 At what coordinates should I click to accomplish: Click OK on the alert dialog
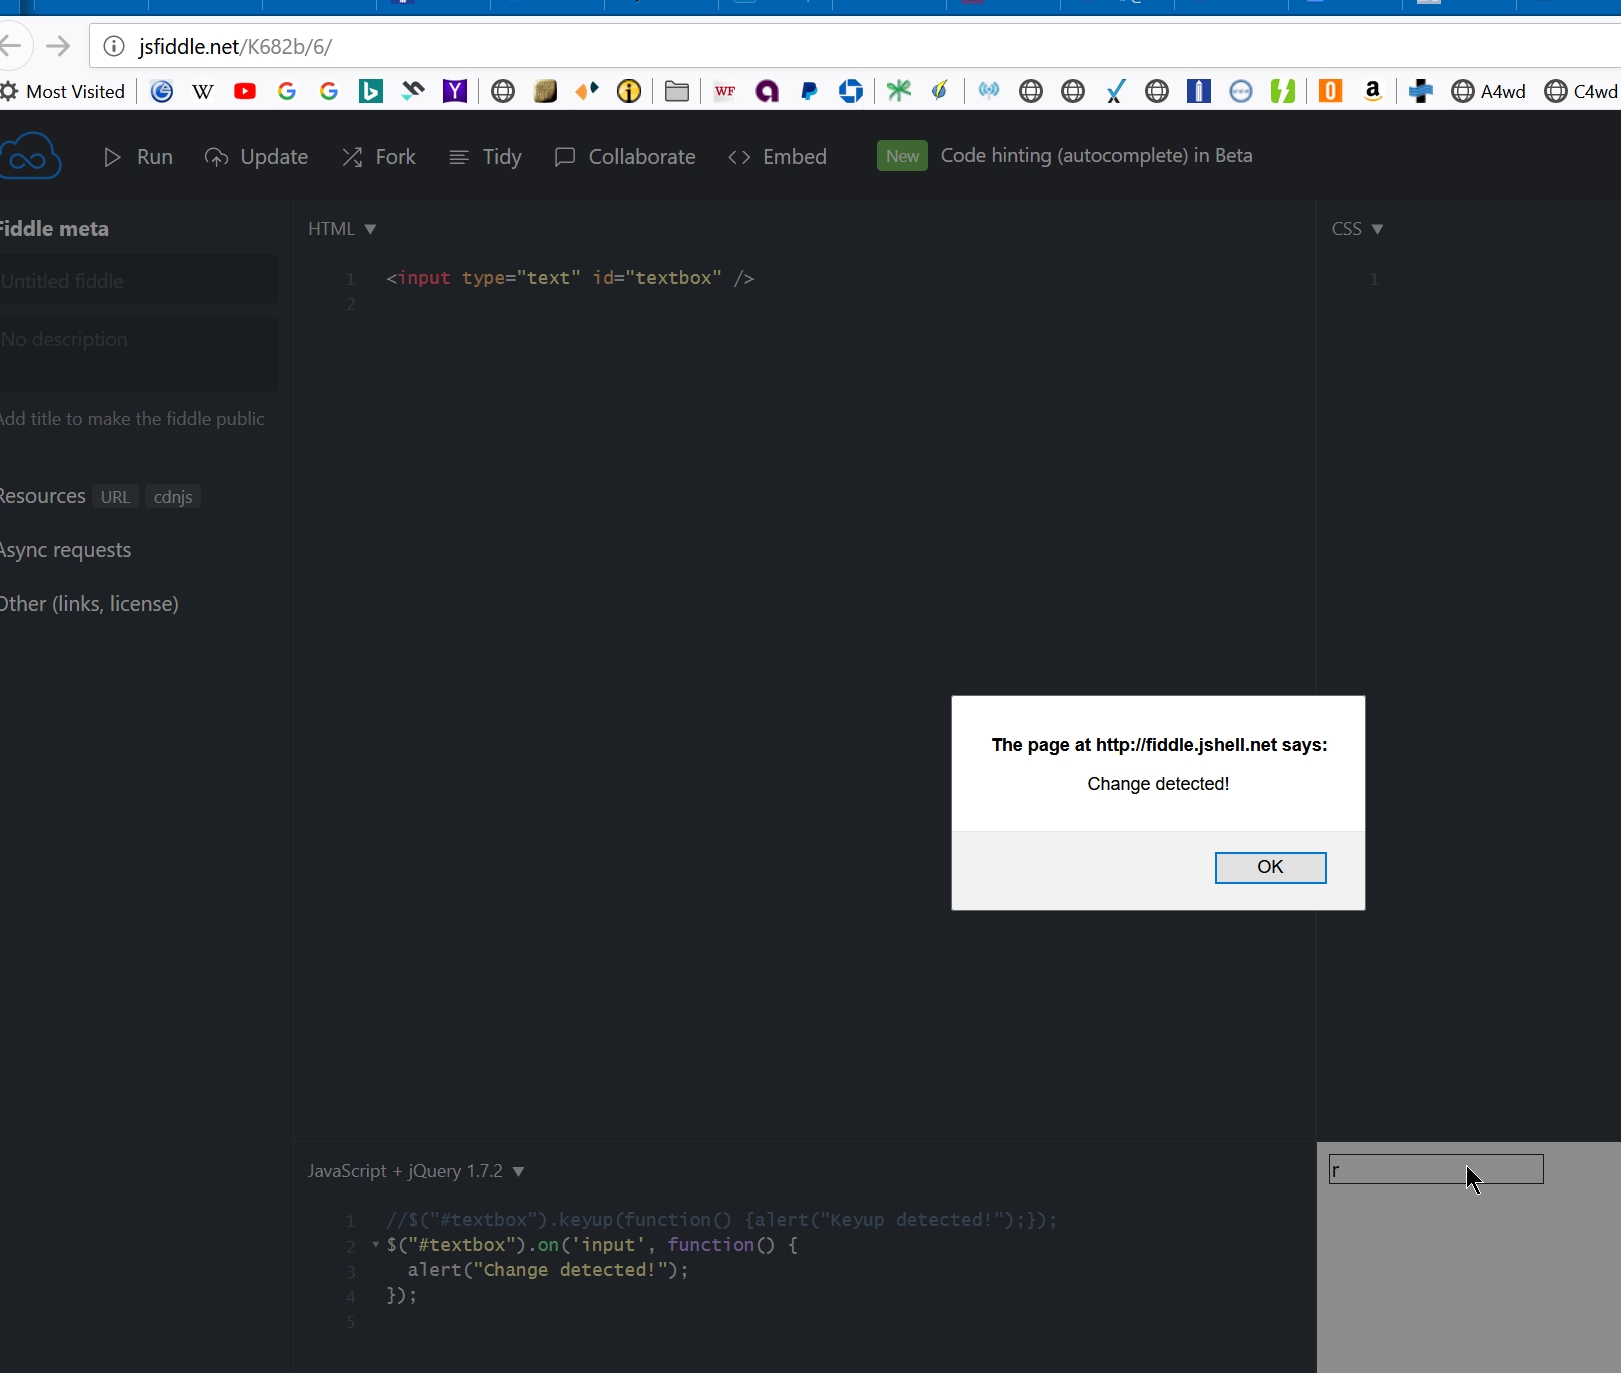(1270, 867)
